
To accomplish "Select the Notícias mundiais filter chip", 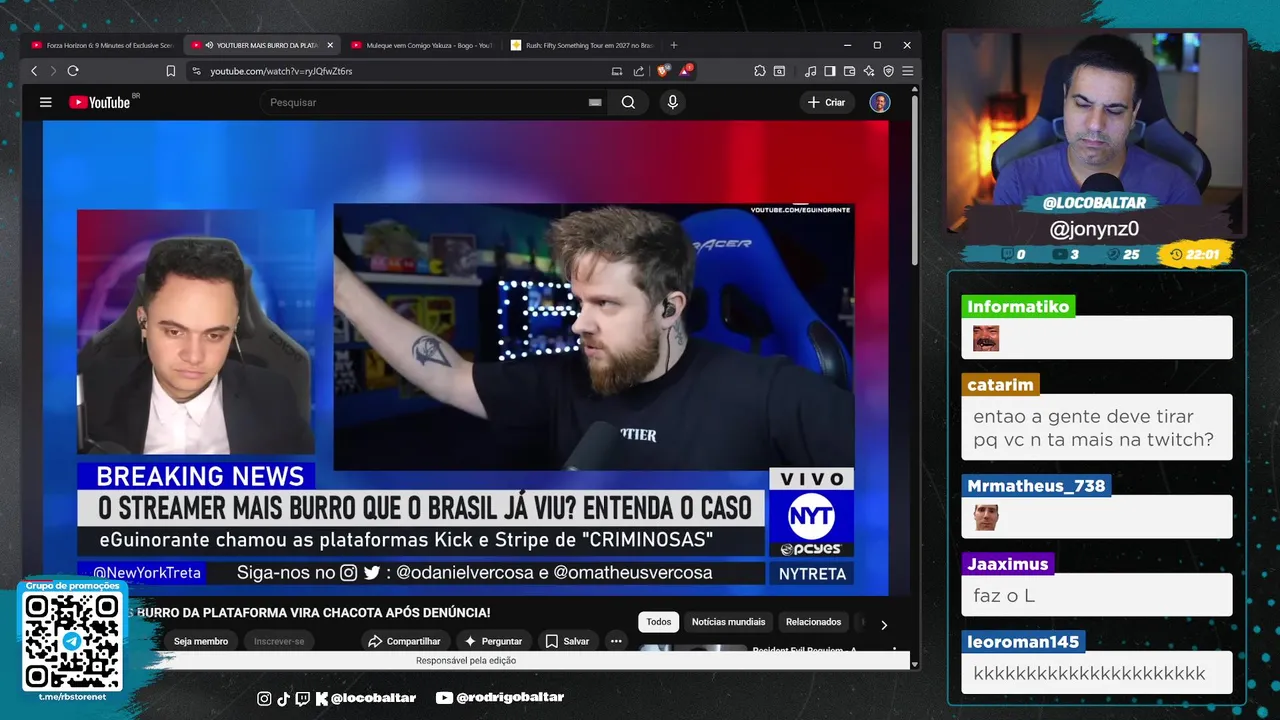I will pyautogui.click(x=728, y=622).
